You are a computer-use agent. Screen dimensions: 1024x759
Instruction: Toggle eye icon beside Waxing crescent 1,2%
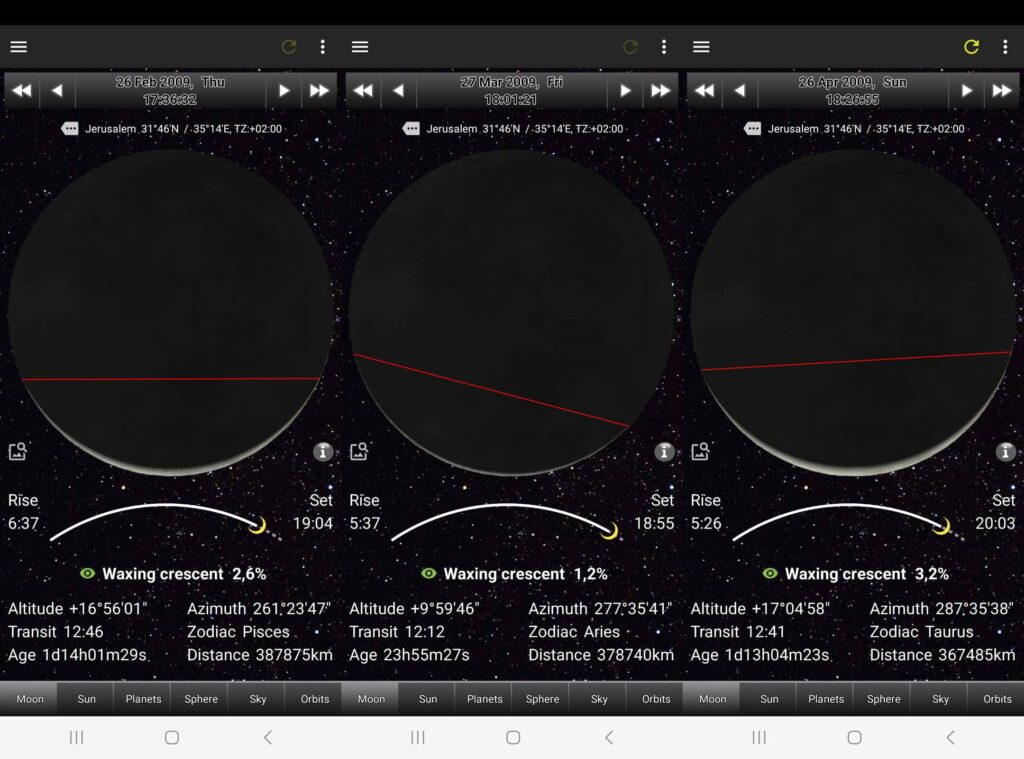[x=429, y=574]
